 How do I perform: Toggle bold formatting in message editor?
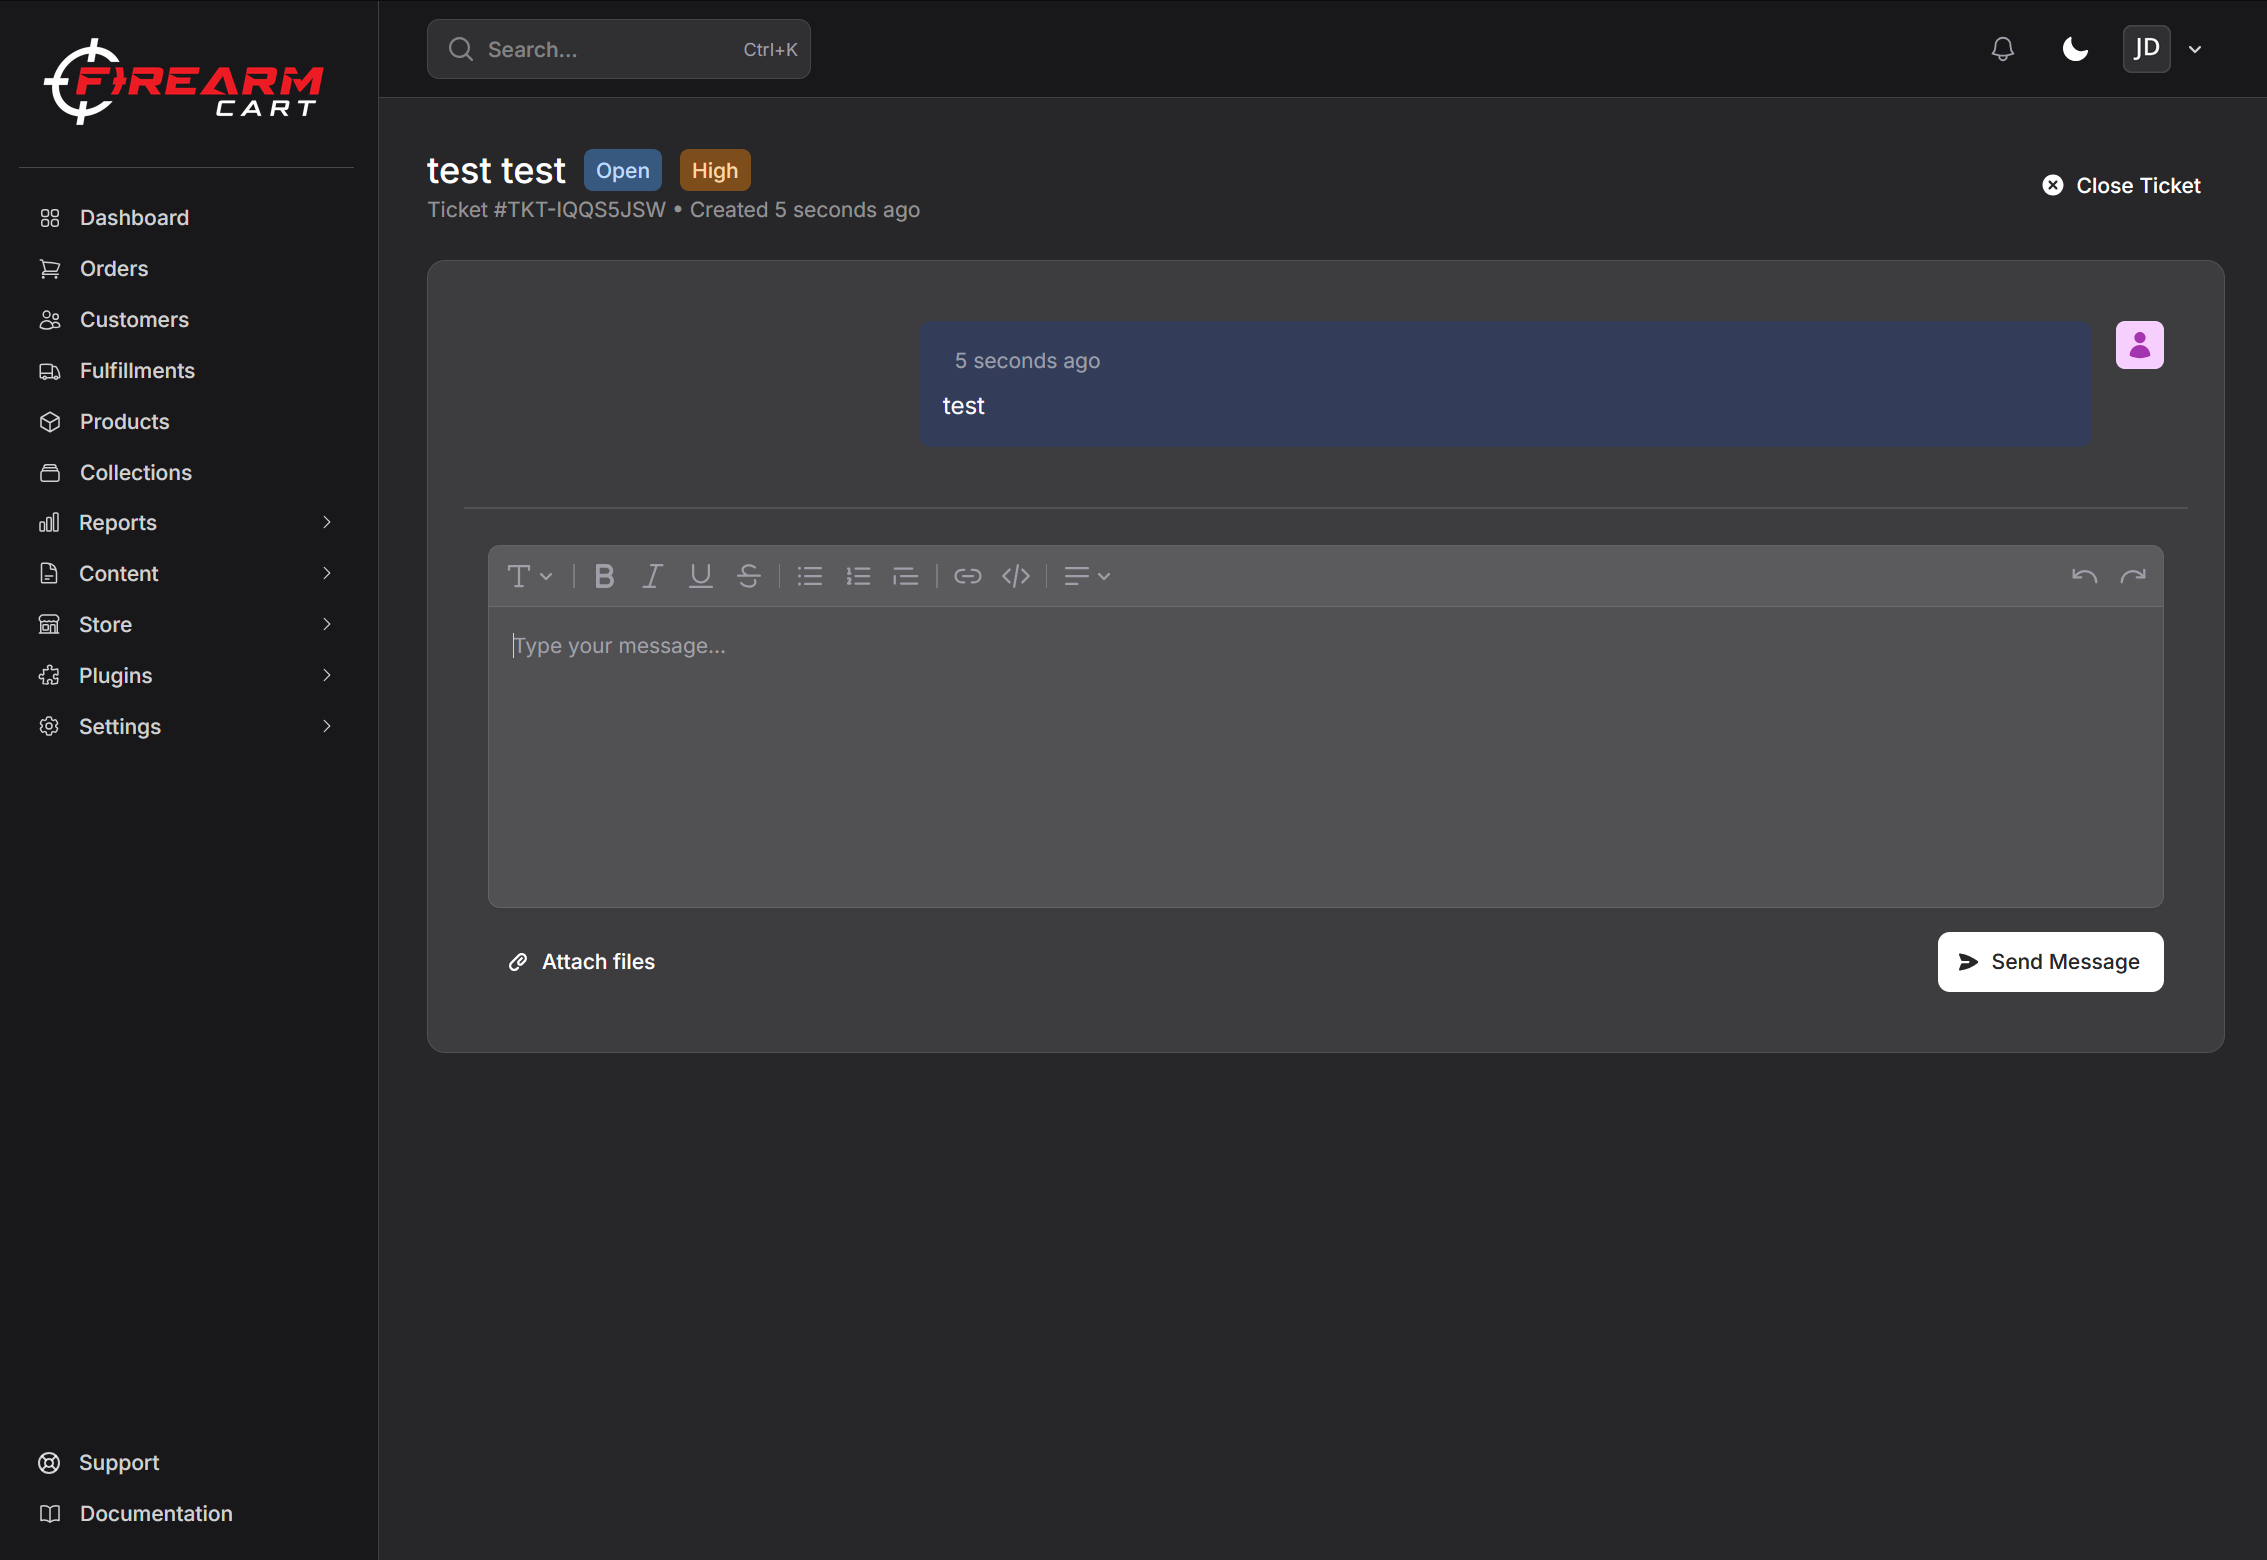[x=604, y=576]
